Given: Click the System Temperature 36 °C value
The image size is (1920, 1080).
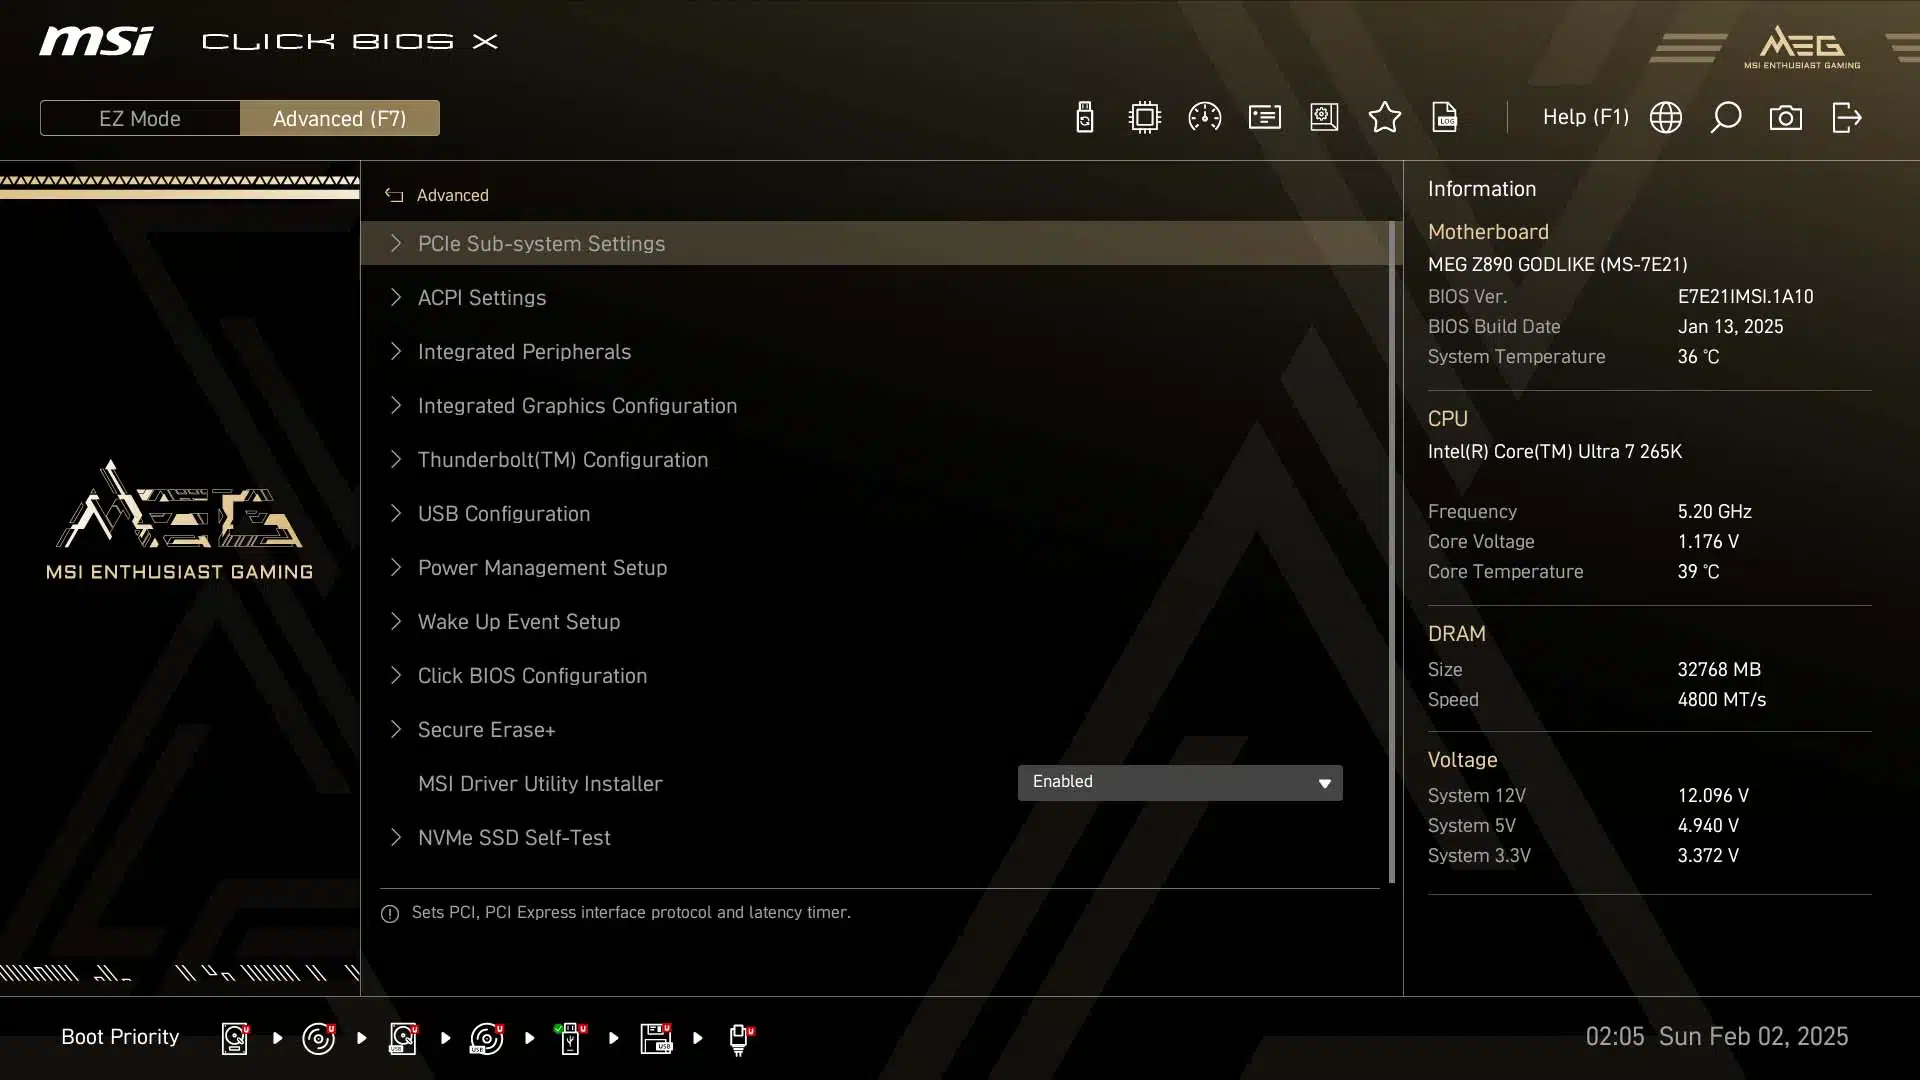Looking at the screenshot, I should (1698, 356).
